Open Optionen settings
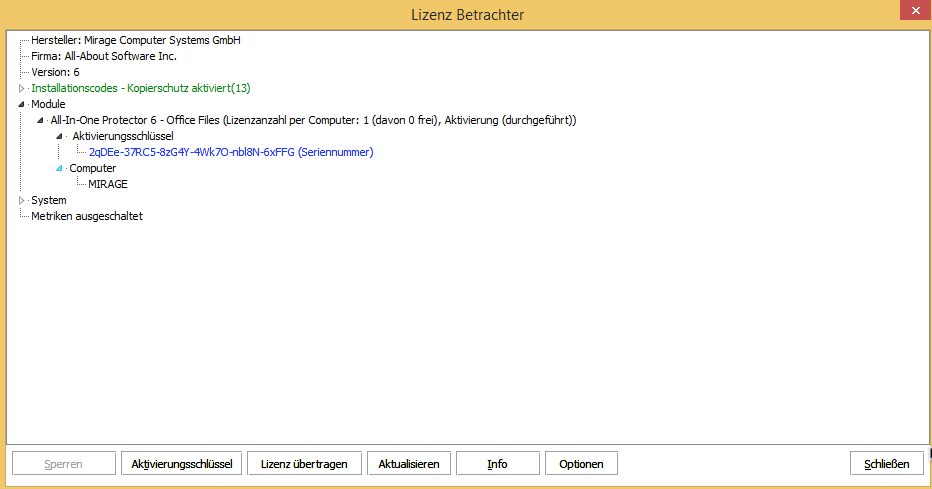 581,464
